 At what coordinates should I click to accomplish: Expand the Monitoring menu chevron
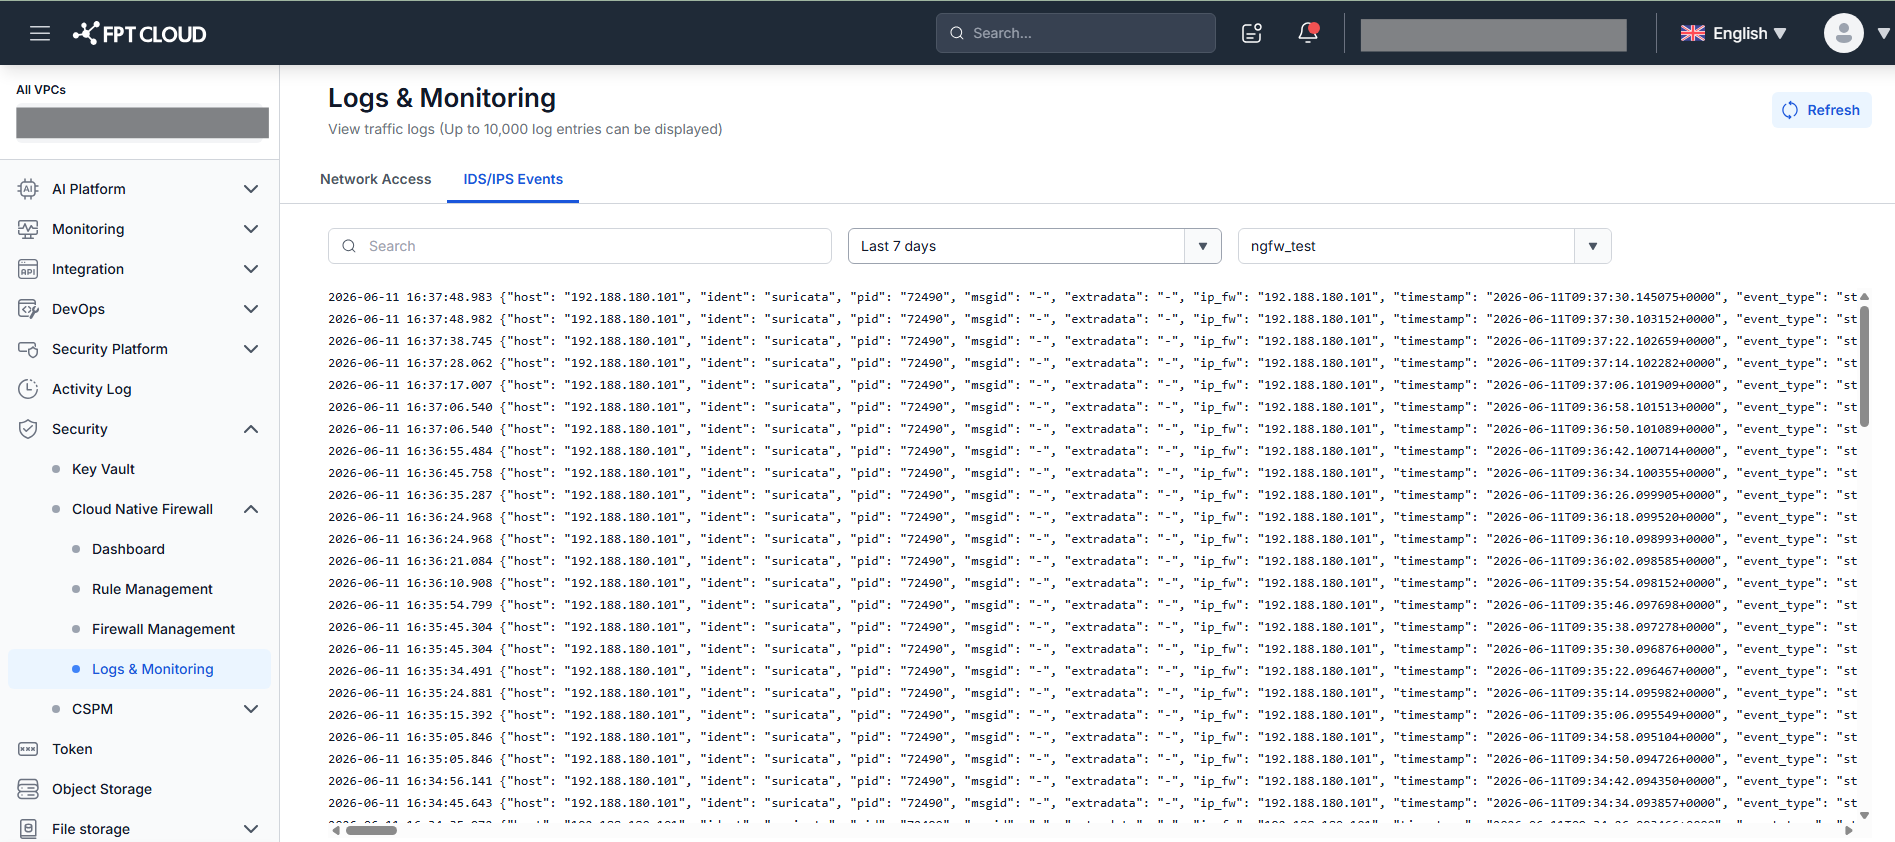[x=251, y=229]
